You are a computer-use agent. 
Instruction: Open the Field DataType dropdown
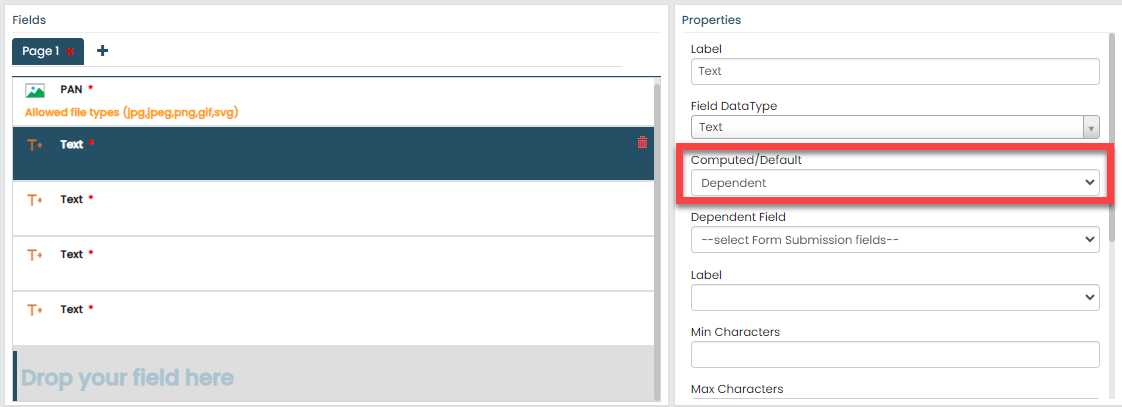tap(895, 127)
